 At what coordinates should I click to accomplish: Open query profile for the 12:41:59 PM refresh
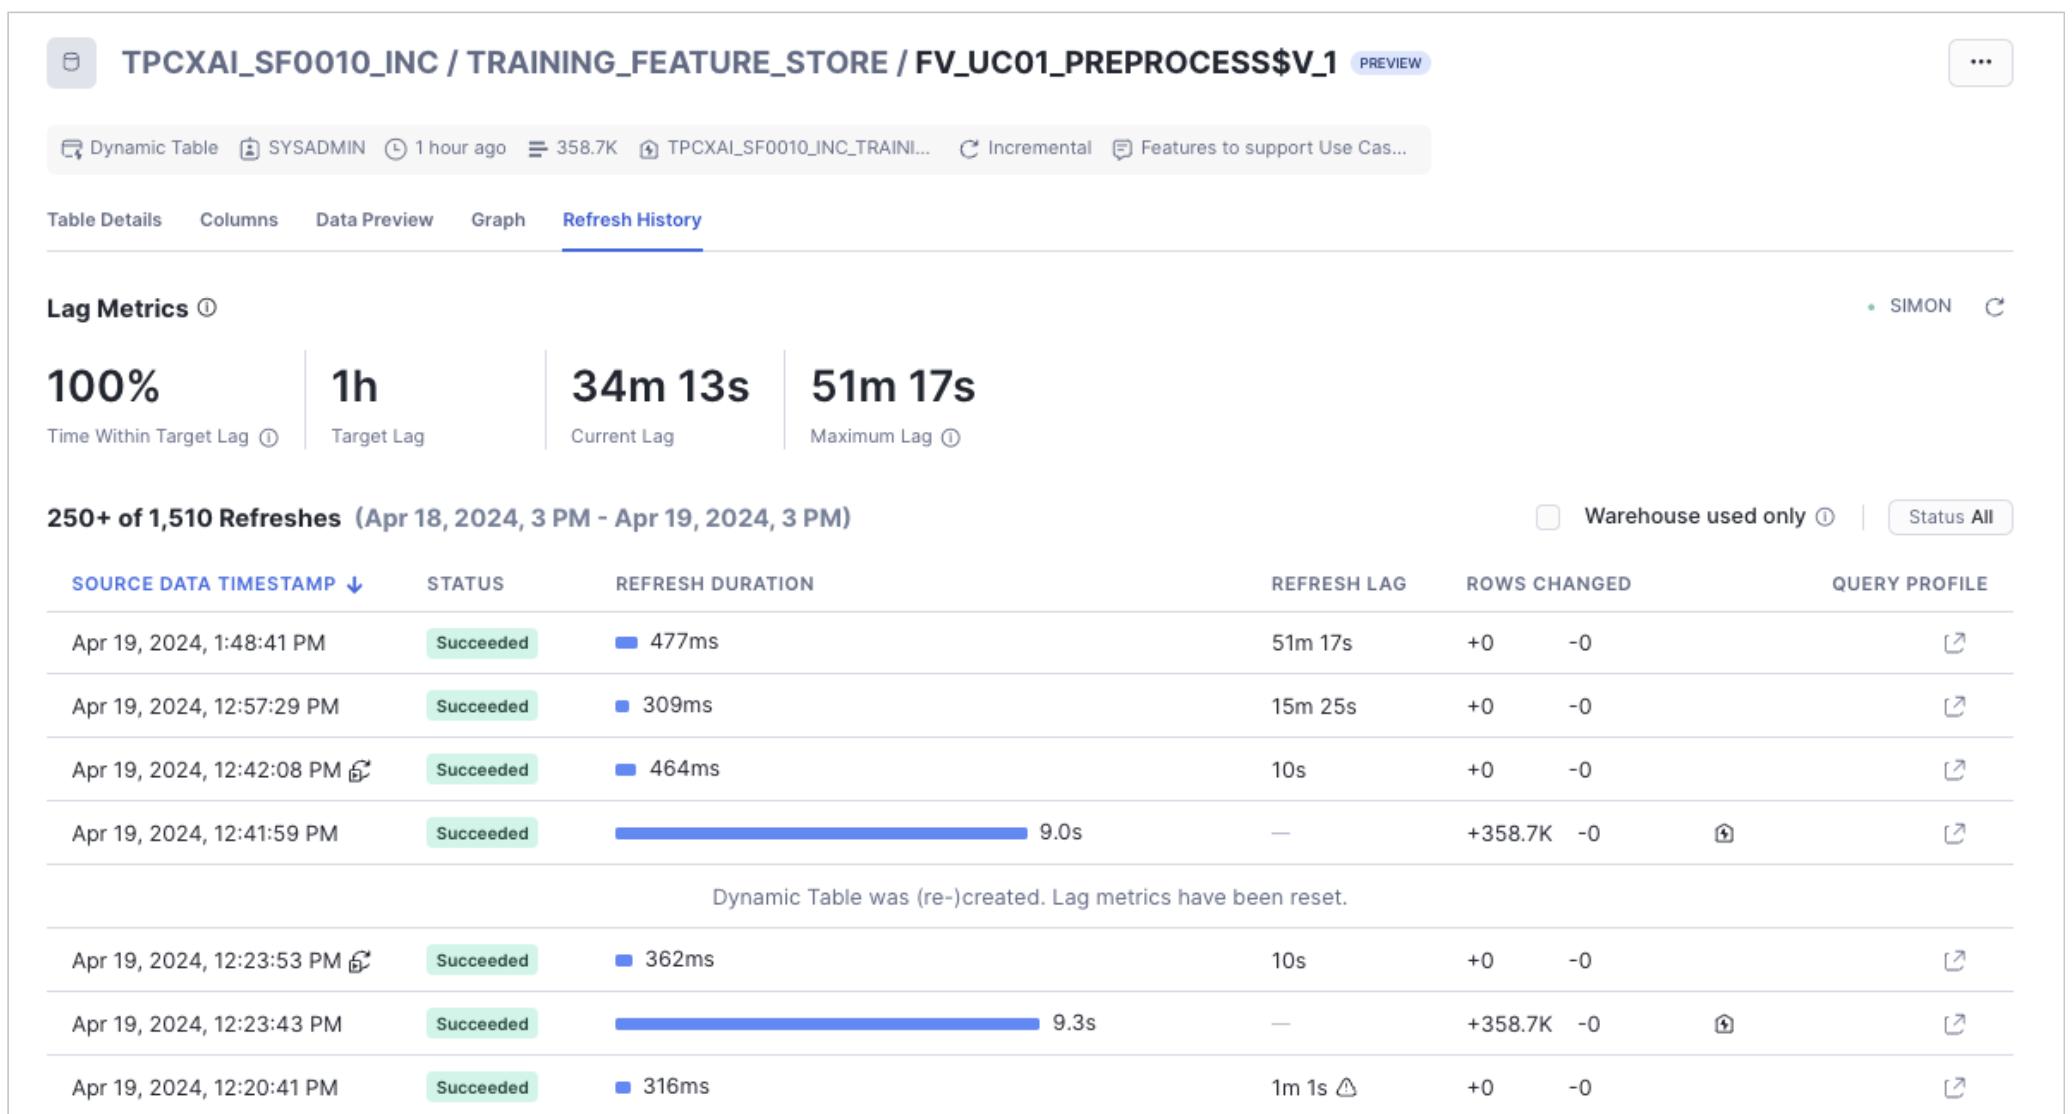(x=1954, y=833)
